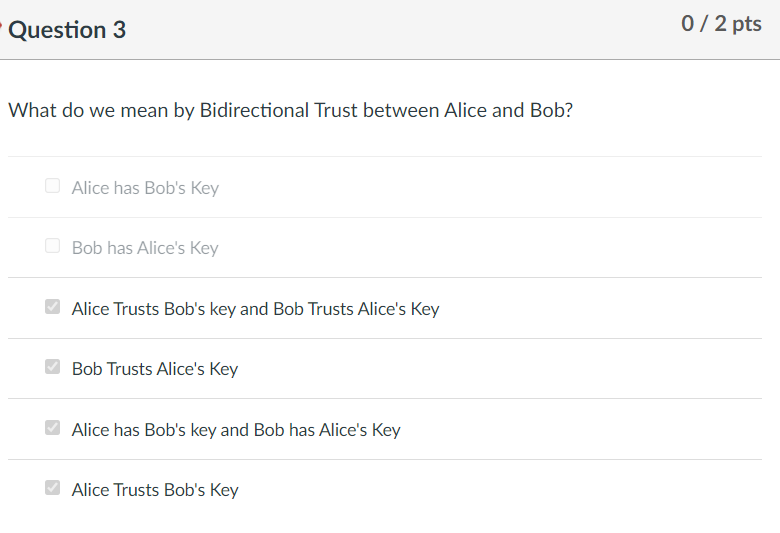Viewport: 780px width, 533px height.
Task: Click the word 'Trust' in the question prompt
Action: [336, 110]
